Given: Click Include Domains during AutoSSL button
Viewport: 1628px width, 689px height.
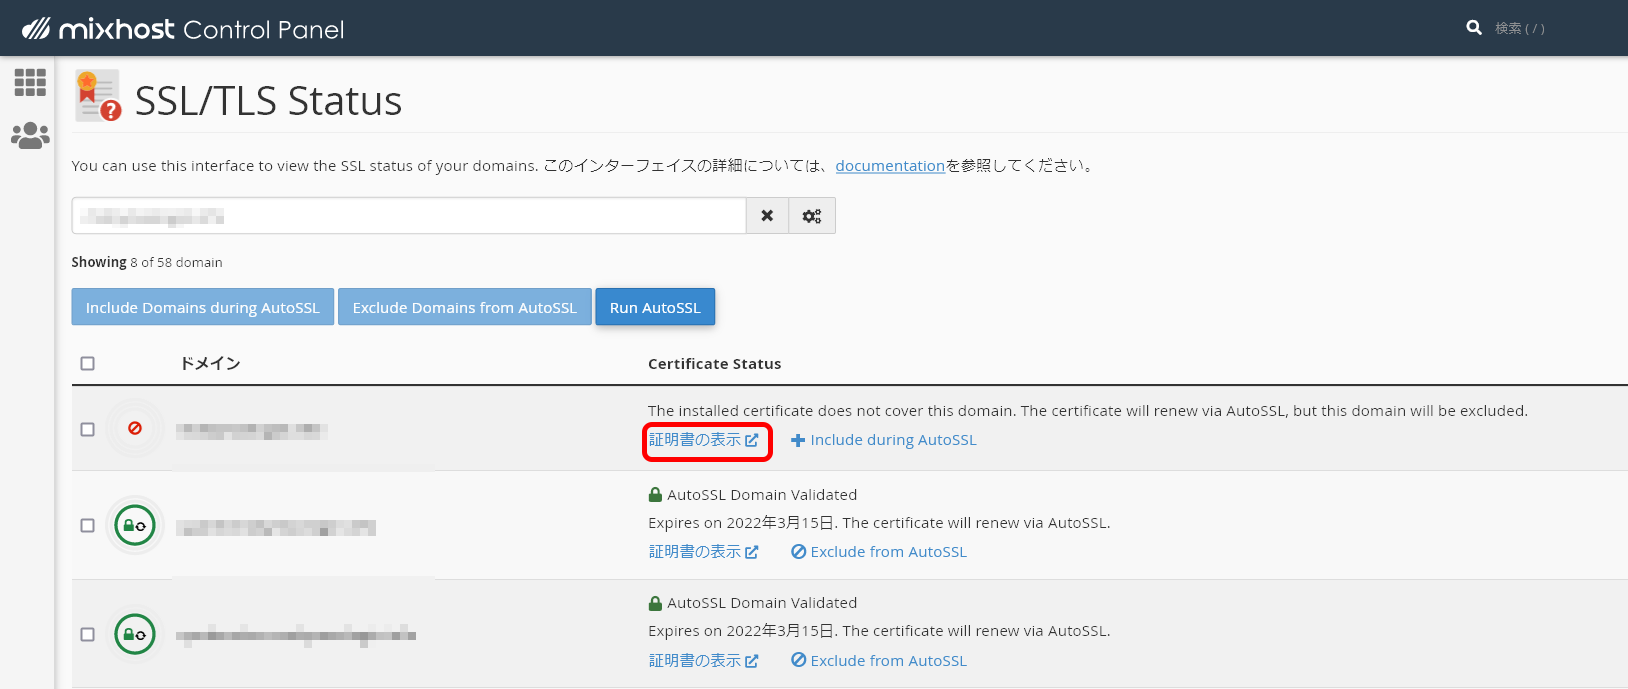Looking at the screenshot, I should click(x=202, y=307).
